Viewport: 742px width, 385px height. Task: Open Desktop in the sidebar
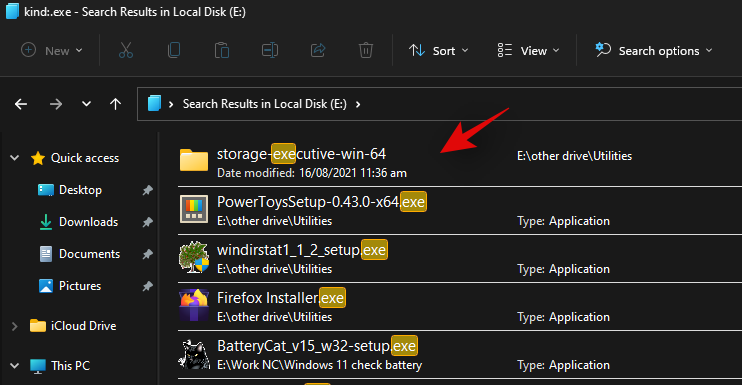coord(80,190)
